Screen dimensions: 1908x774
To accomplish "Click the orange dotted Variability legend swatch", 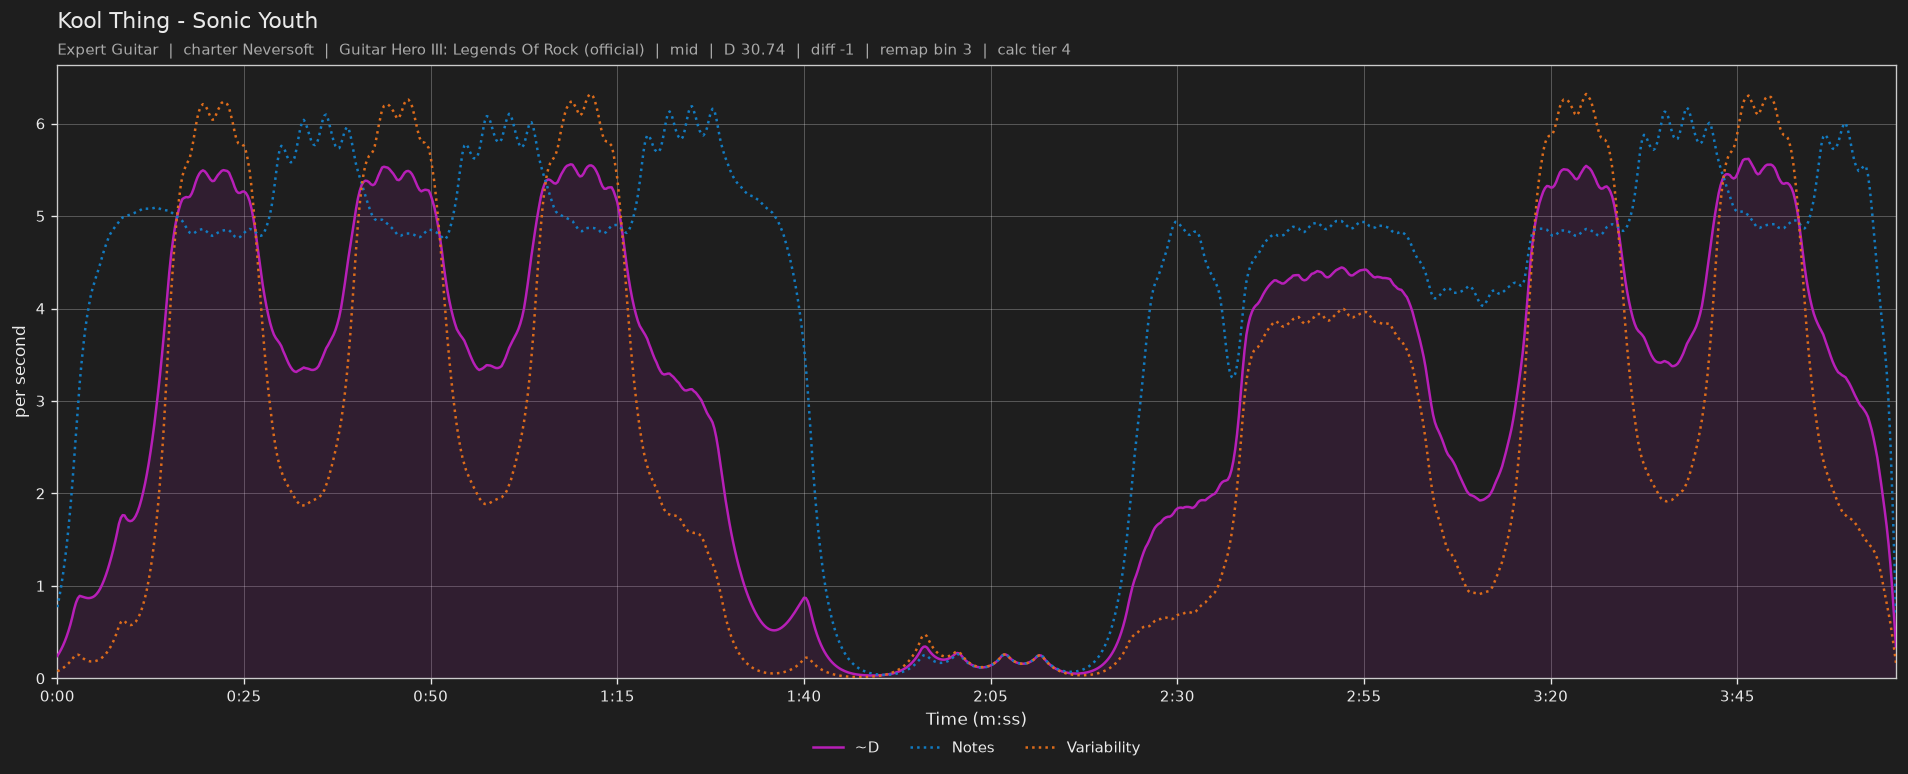I will [1041, 748].
